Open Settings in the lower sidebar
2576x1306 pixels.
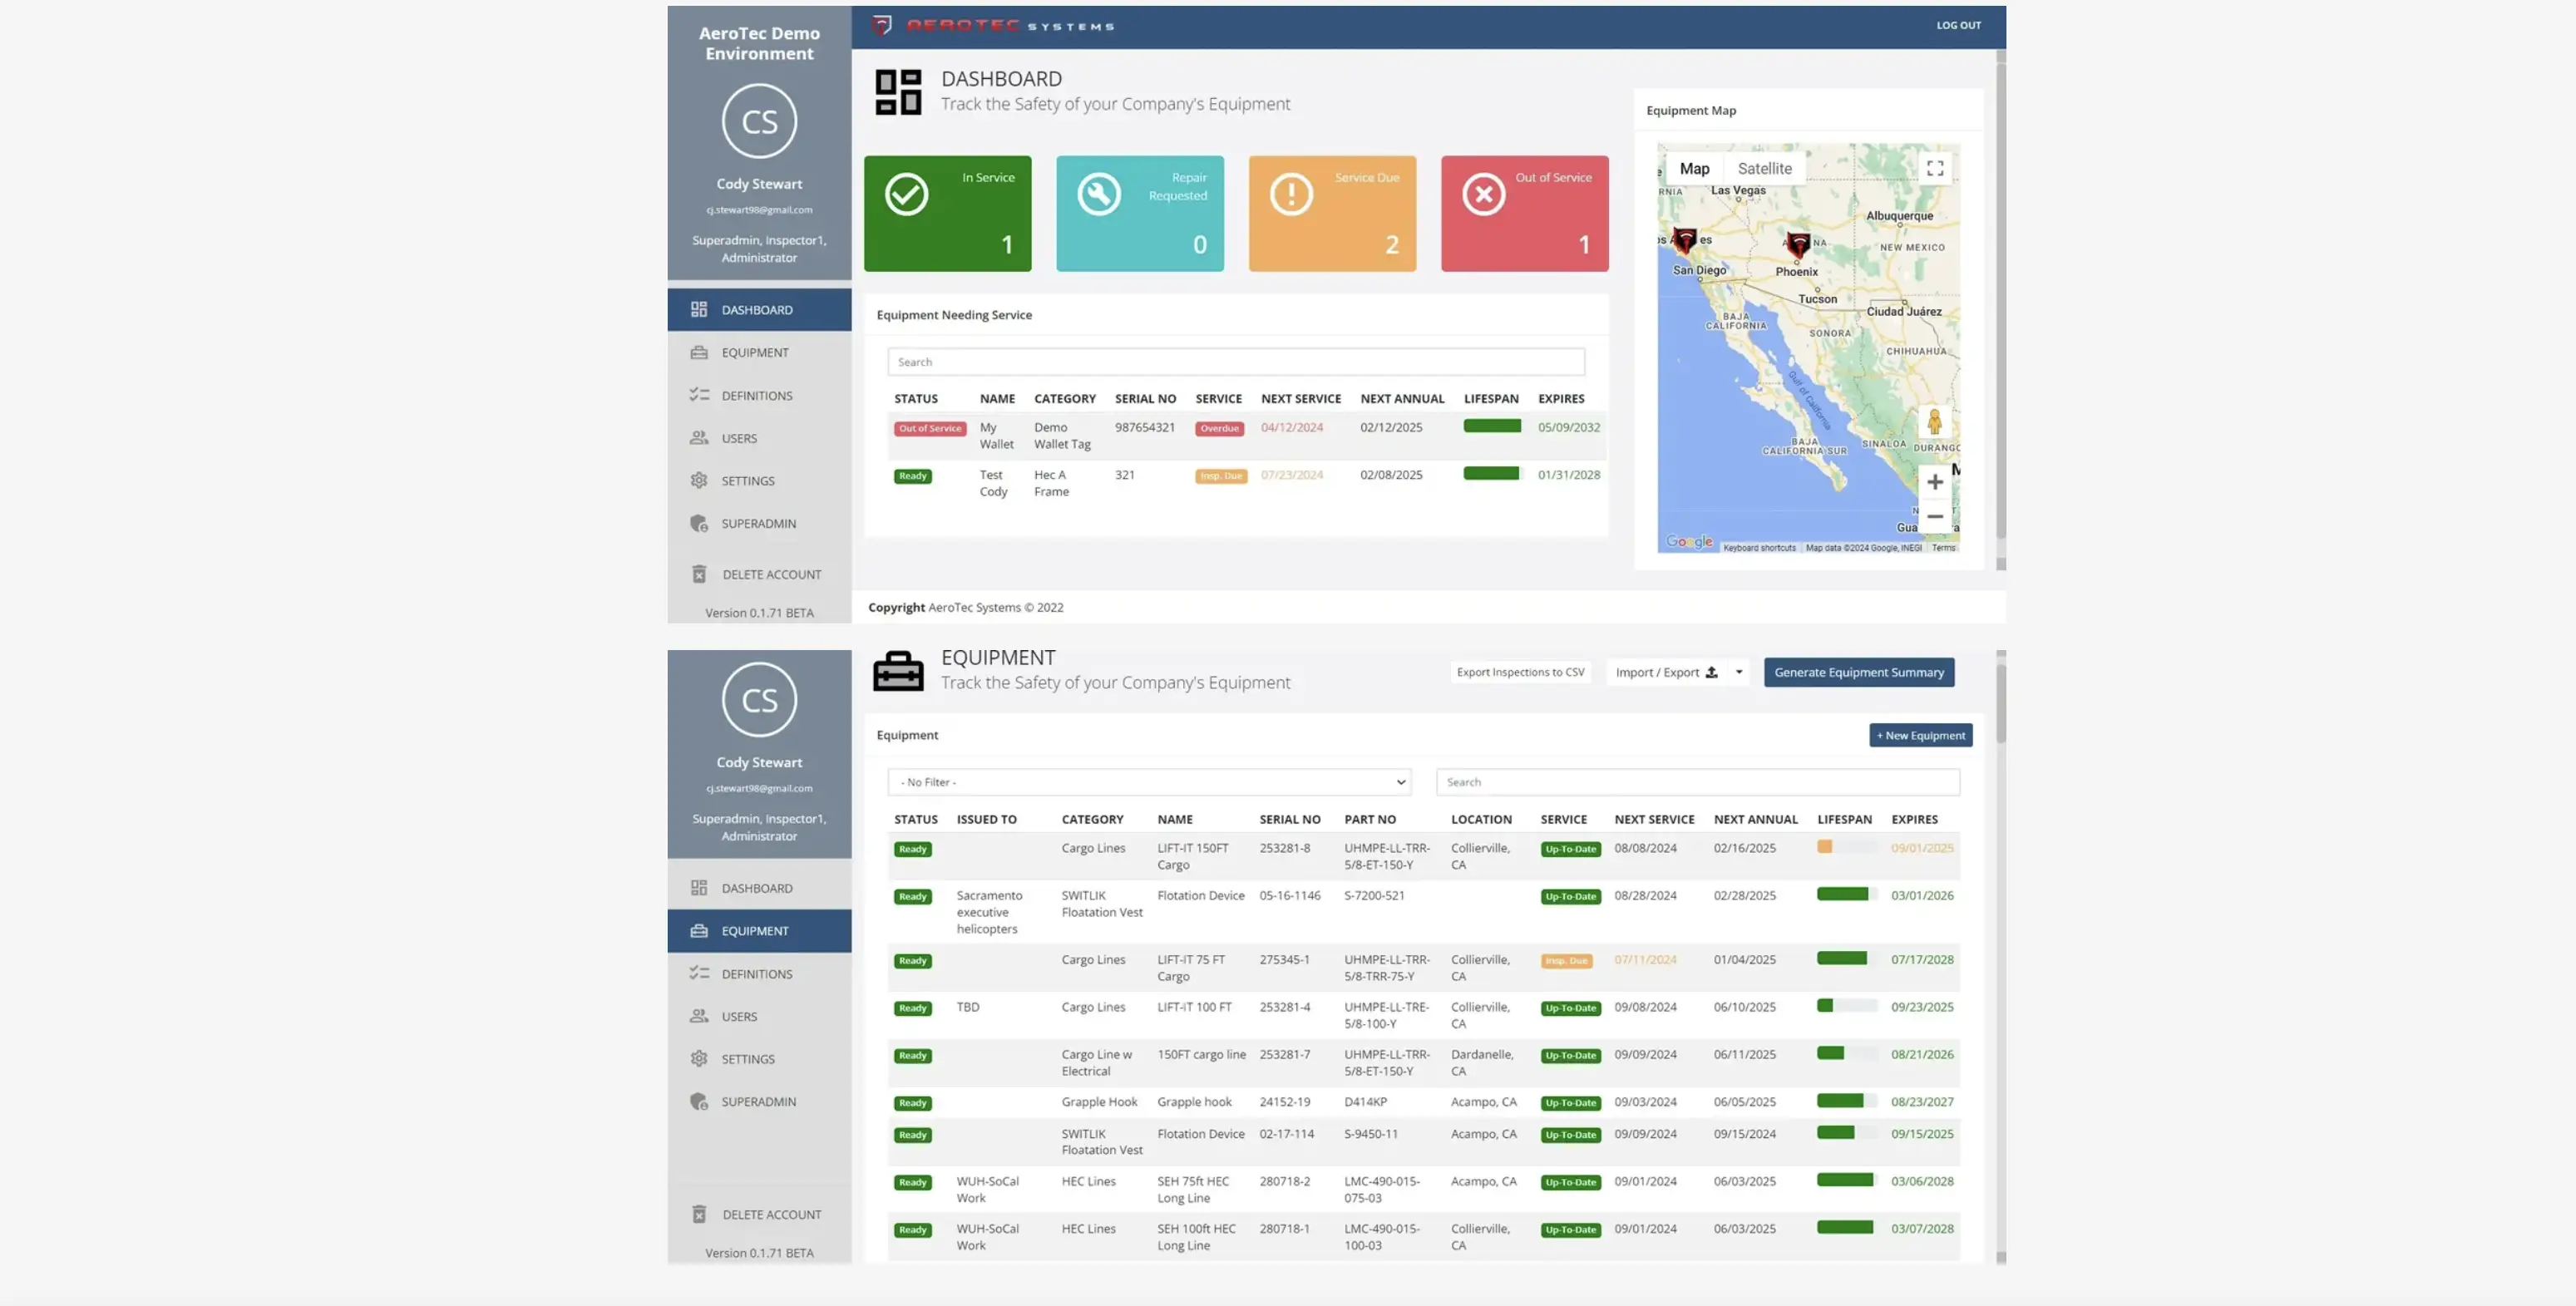(759, 1059)
